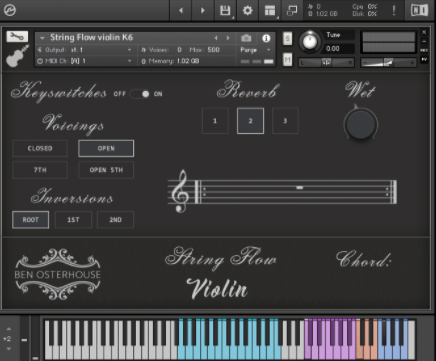Click the L/R pan slider
Screen dimensions: 436x361
tap(326, 62)
